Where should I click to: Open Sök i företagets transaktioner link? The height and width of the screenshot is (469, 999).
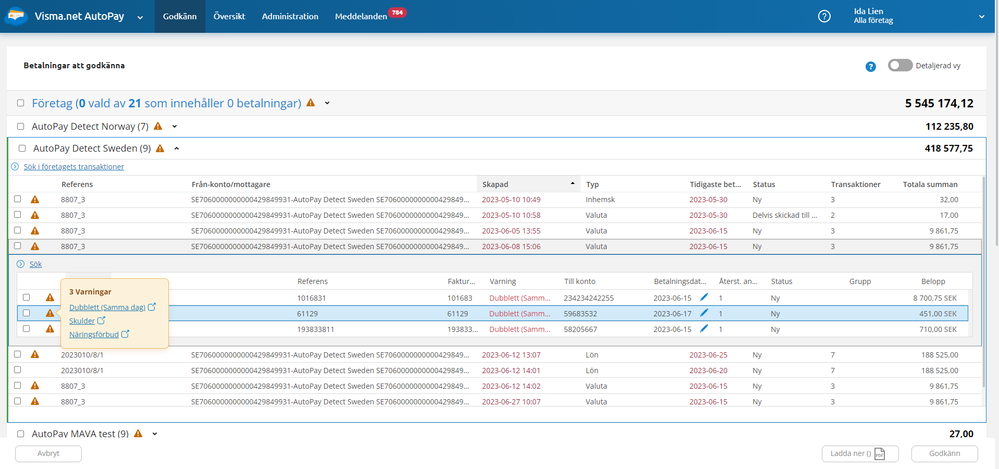73,166
